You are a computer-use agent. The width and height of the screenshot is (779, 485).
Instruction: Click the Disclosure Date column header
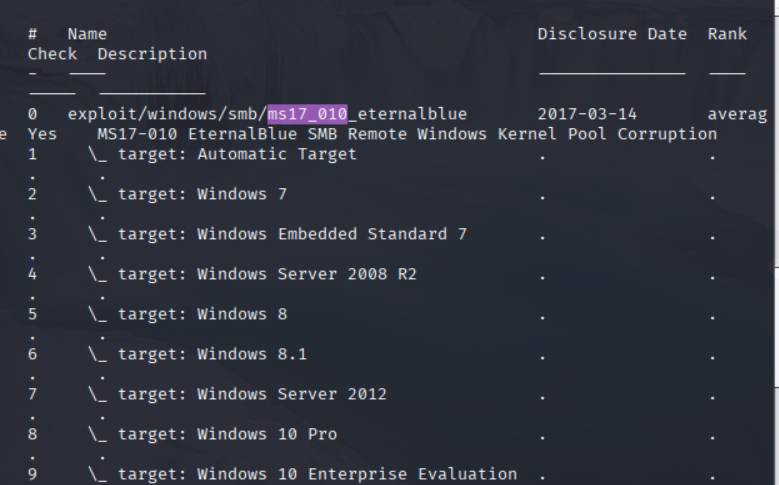click(612, 34)
